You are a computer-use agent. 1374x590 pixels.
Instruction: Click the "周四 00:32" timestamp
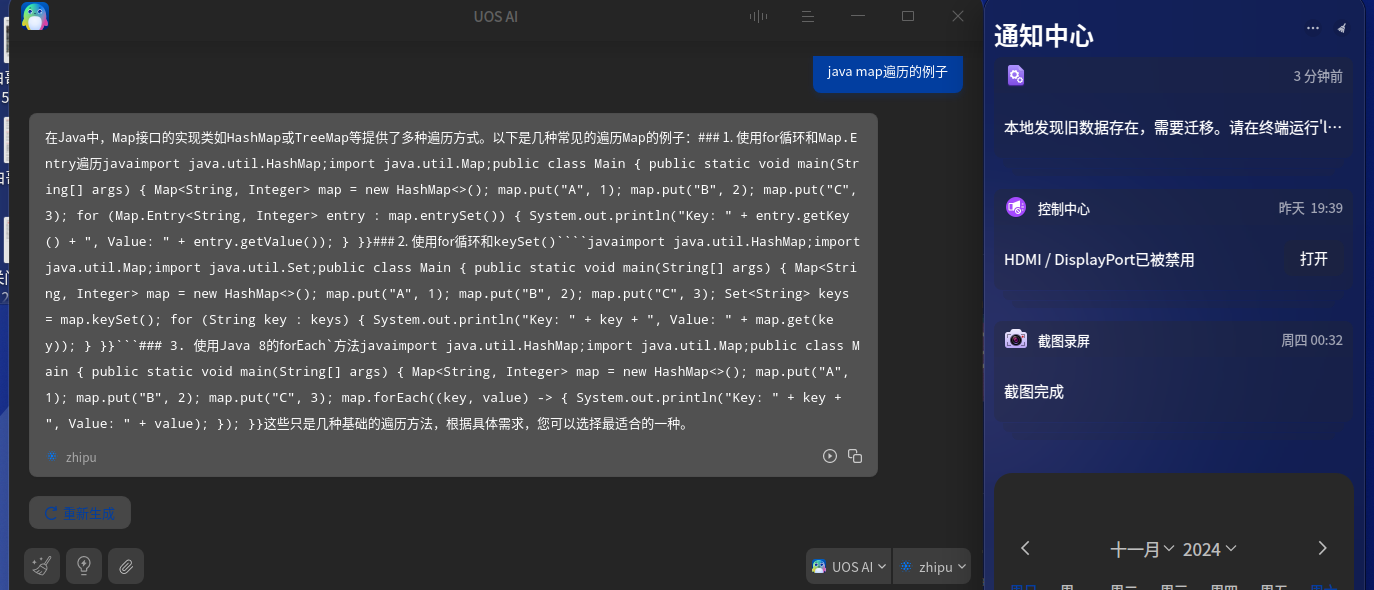coord(1312,340)
